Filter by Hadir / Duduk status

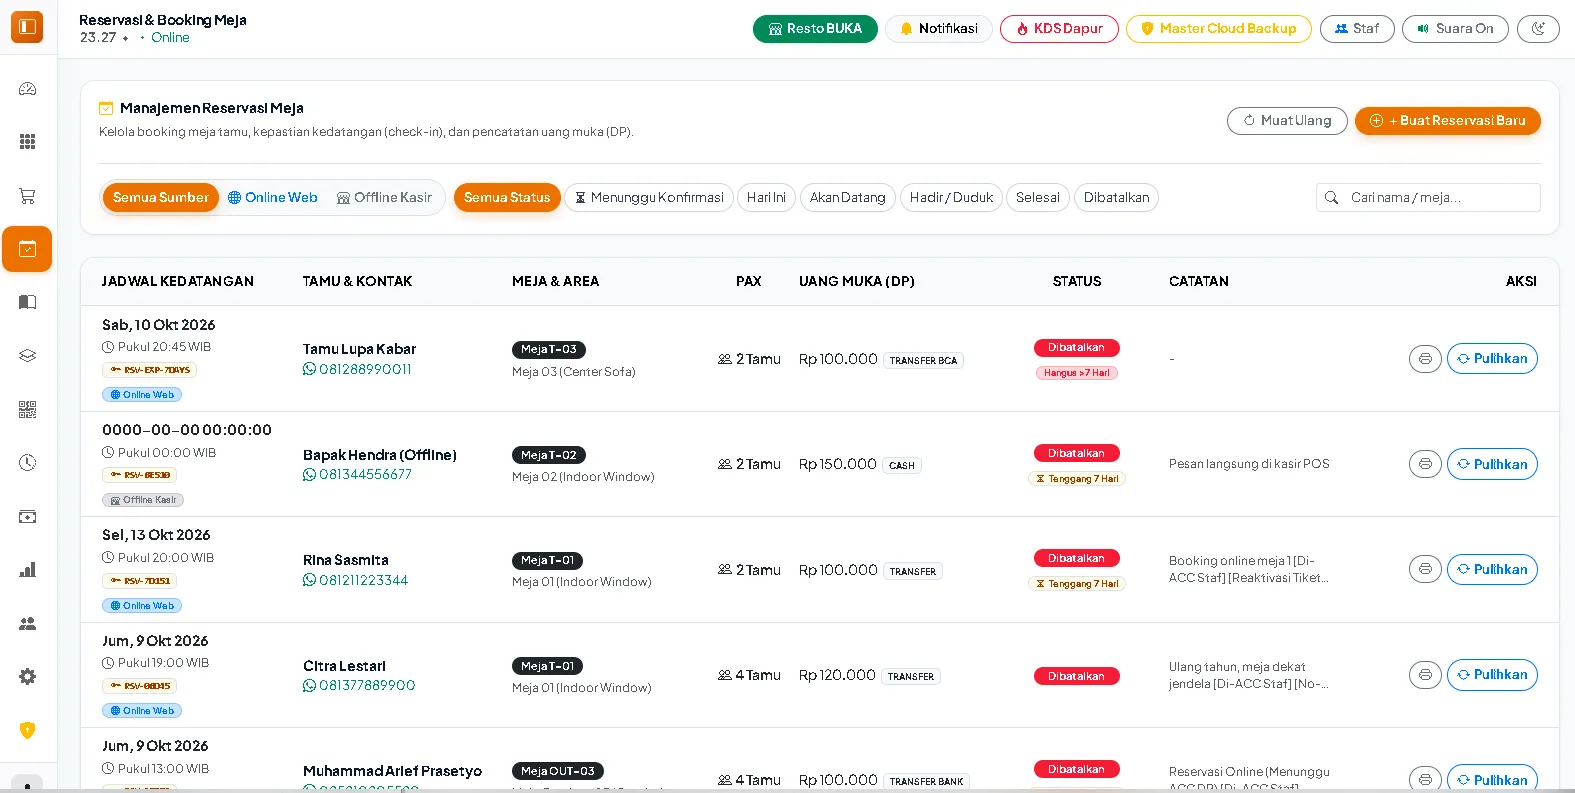(x=951, y=198)
